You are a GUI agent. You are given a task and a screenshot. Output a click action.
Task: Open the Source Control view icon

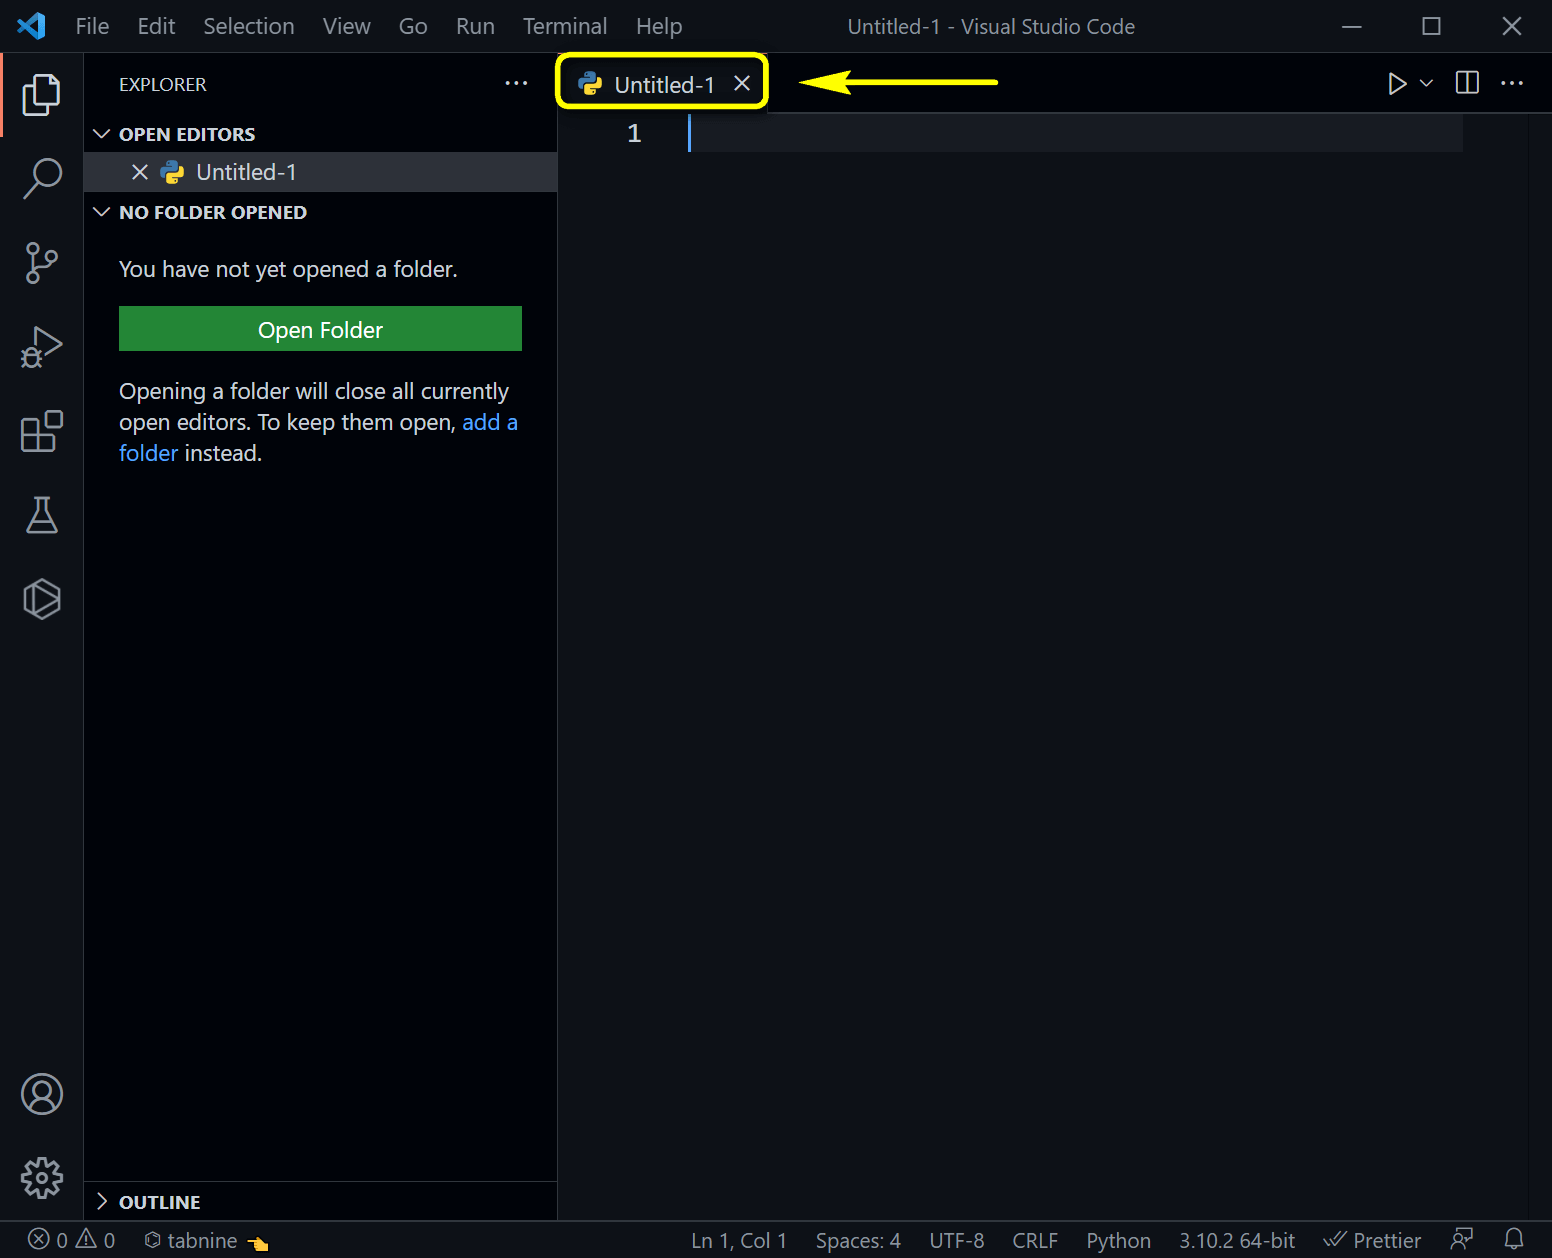[41, 263]
